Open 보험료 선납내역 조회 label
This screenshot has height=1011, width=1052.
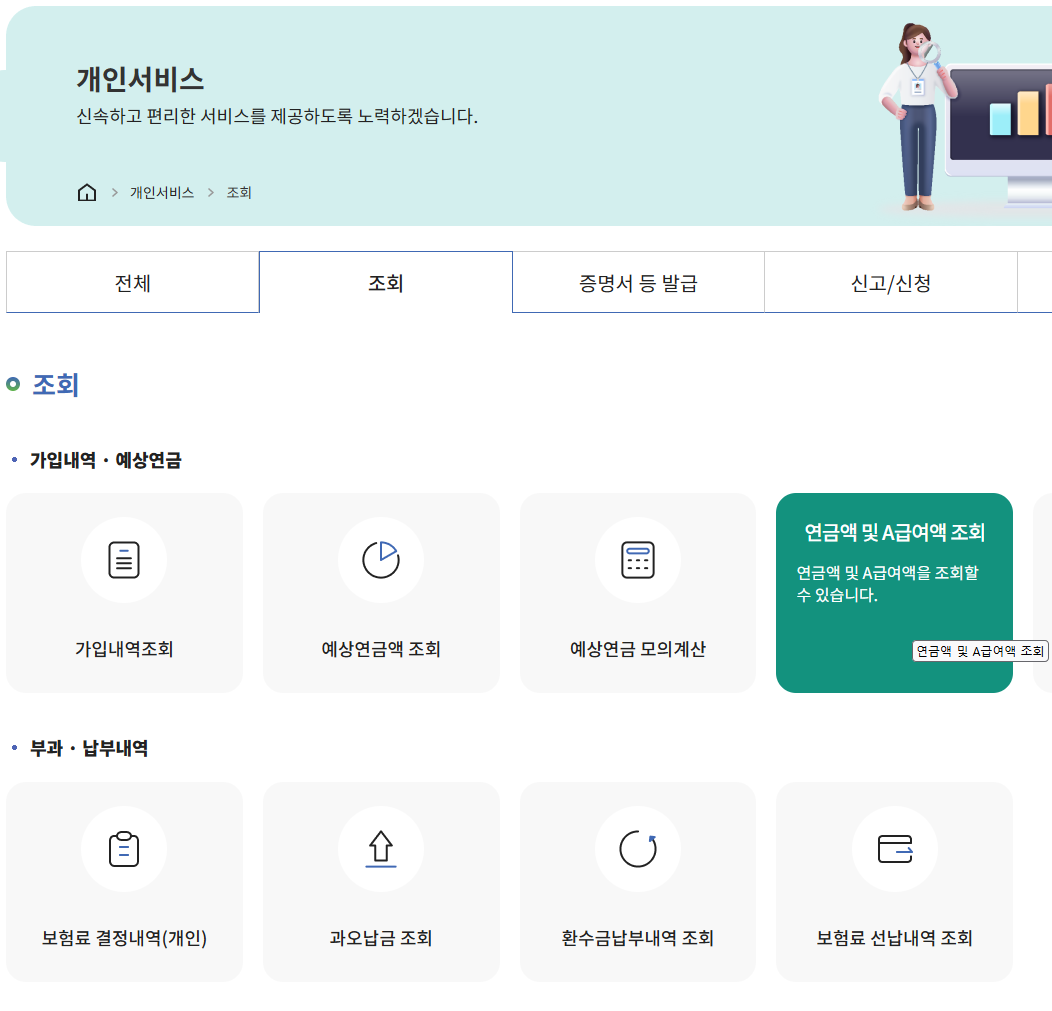(x=895, y=938)
